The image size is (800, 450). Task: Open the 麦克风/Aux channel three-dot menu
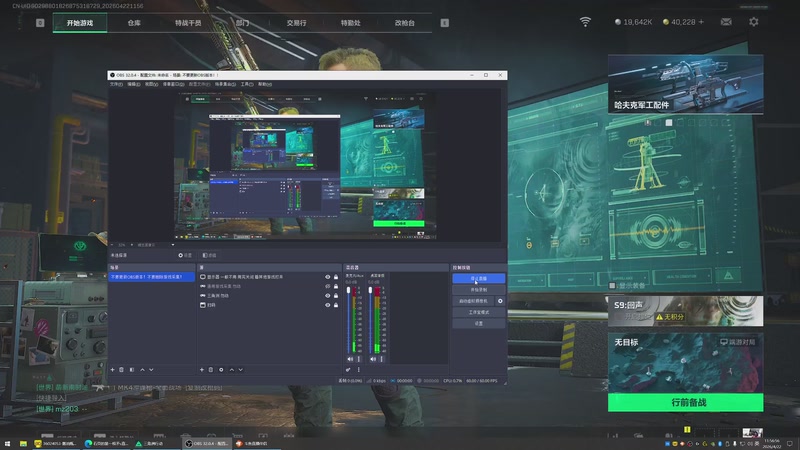[x=359, y=359]
